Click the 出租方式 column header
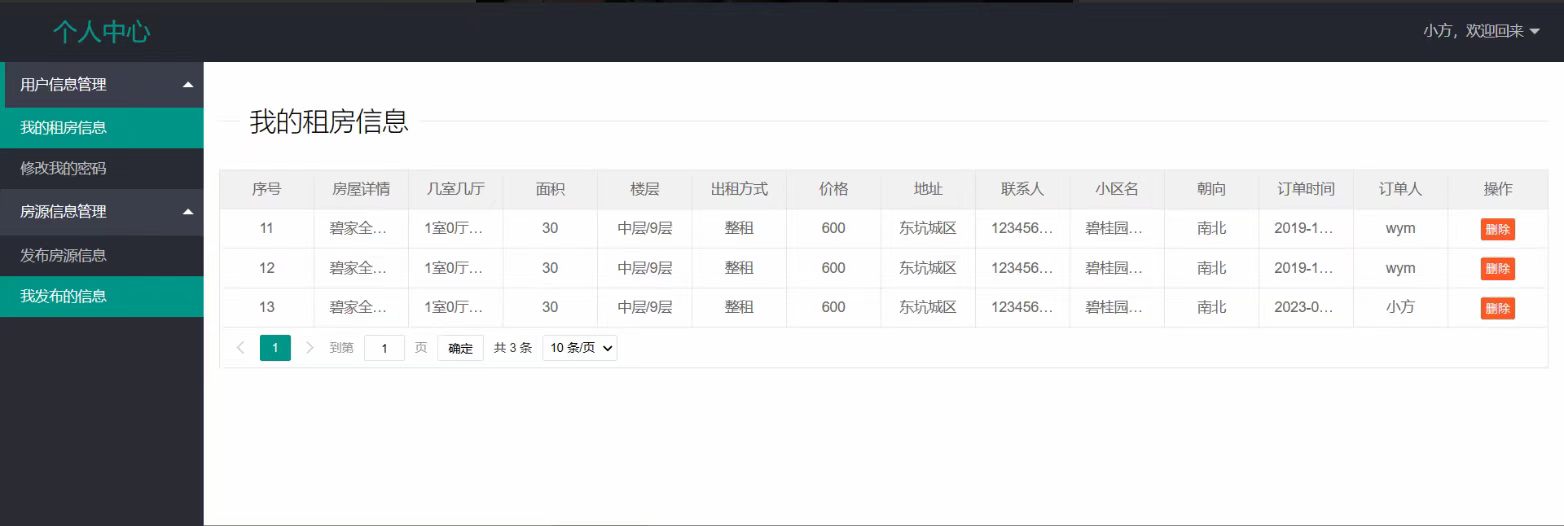This screenshot has height=526, width=1564. click(x=739, y=189)
